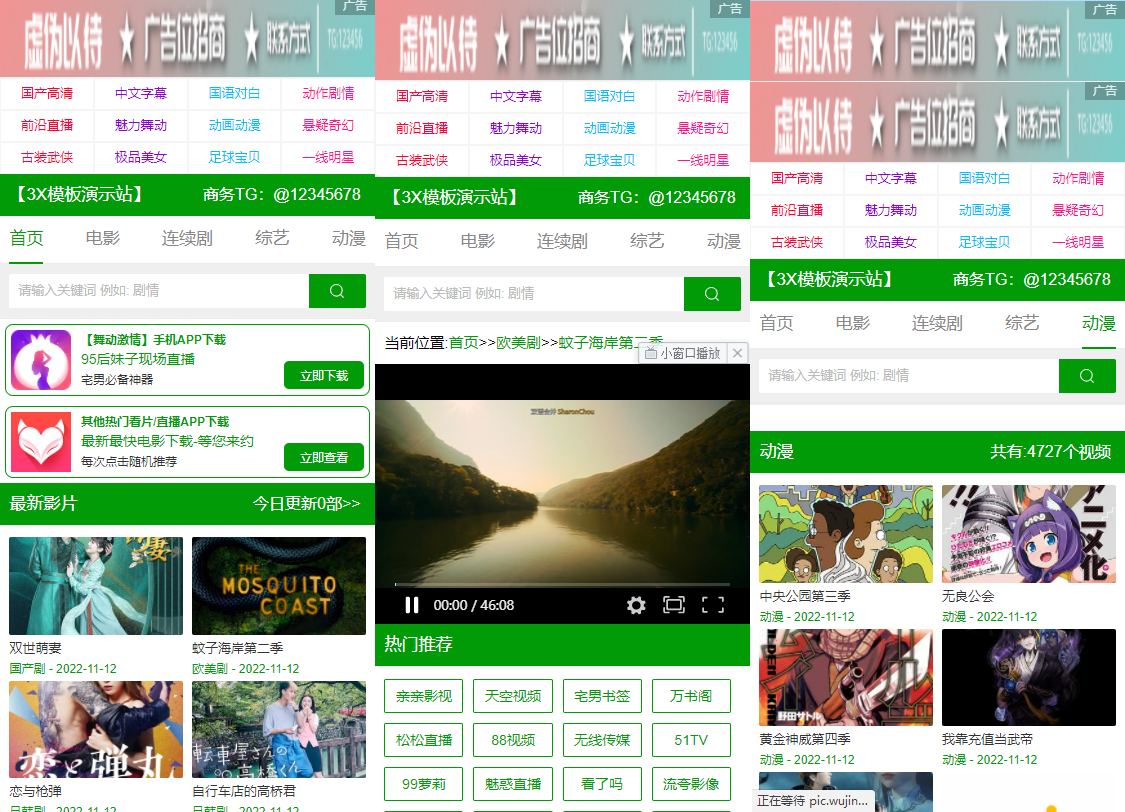Open 极品美女 category on the left screen

coord(141,158)
